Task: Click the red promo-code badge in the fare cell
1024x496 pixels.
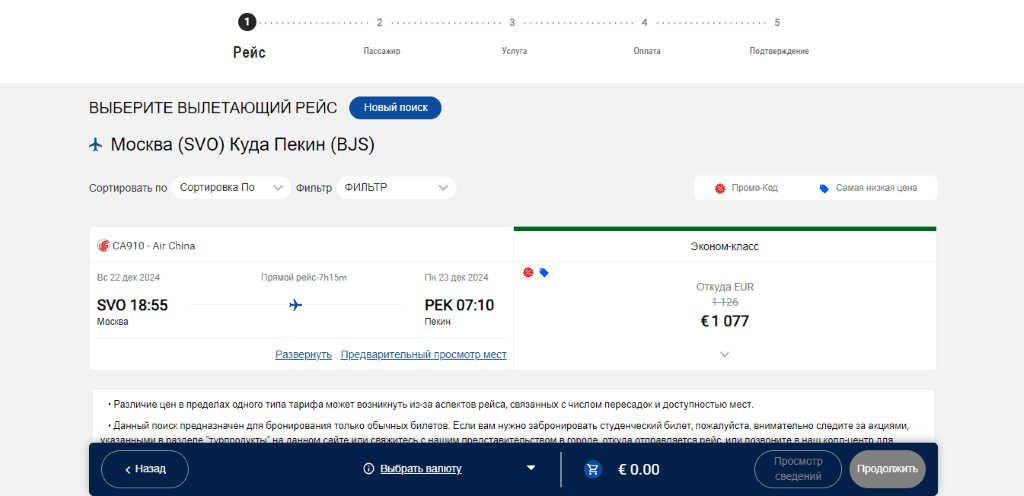Action: point(528,272)
